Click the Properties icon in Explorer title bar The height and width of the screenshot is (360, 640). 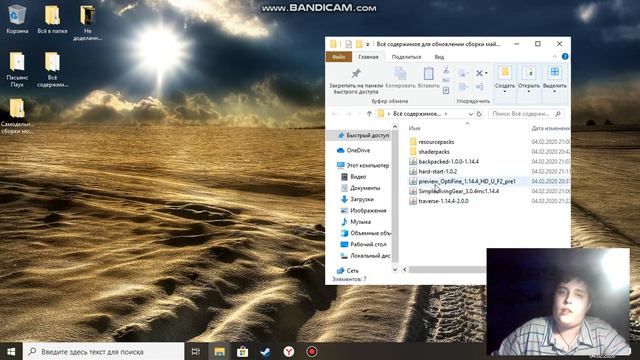(x=348, y=44)
